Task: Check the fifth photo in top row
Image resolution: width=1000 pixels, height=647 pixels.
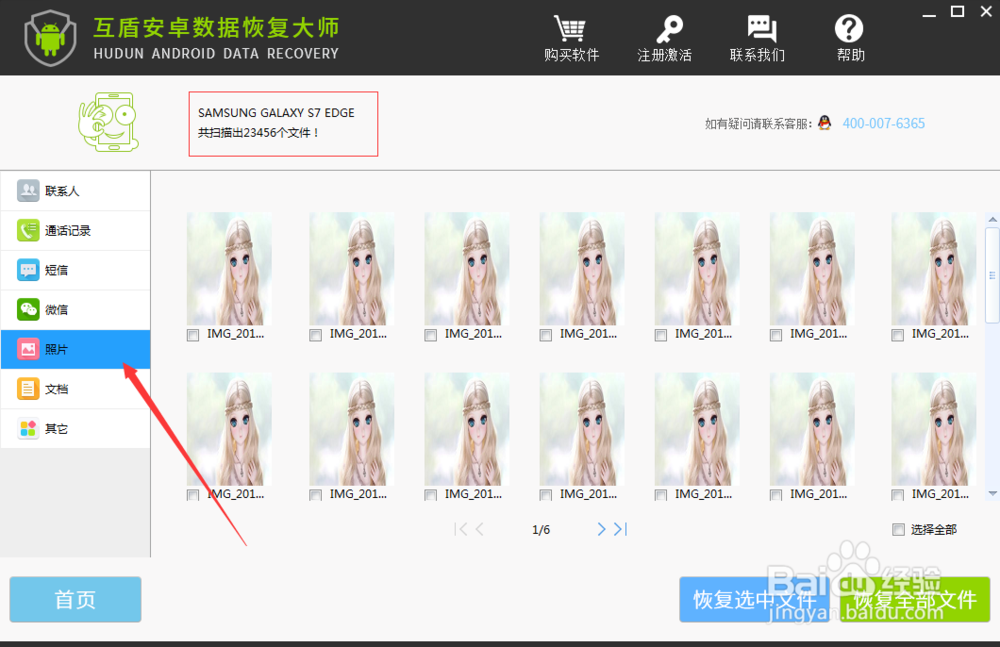Action: 661,335
